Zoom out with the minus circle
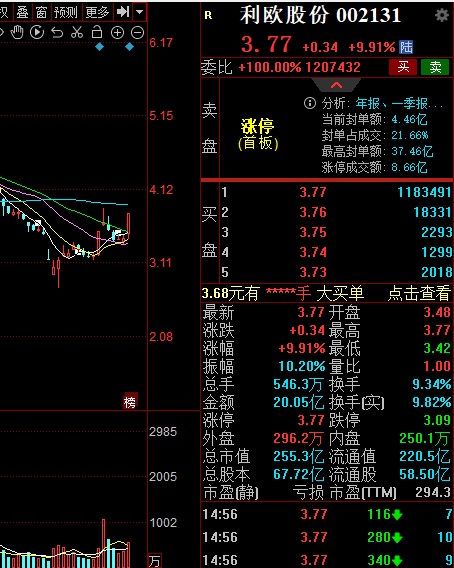 [137, 33]
